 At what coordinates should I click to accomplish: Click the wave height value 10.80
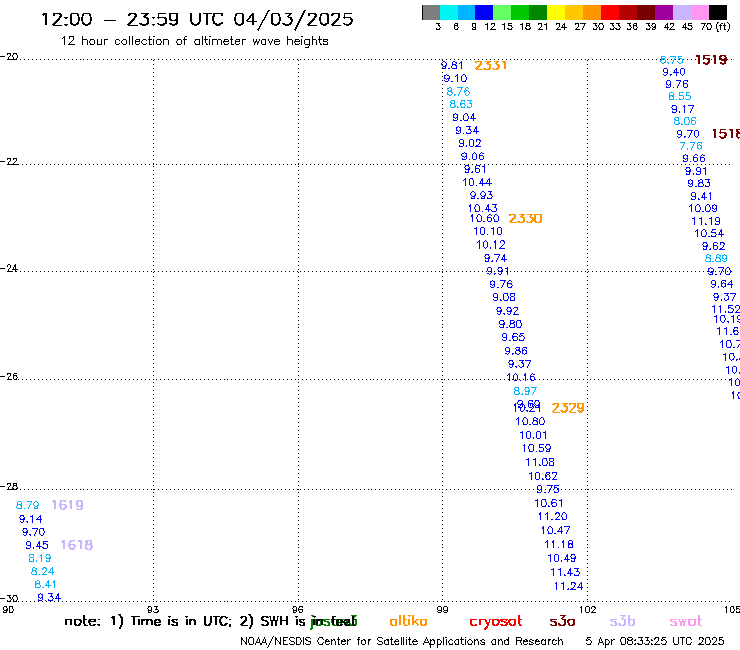(x=530, y=422)
